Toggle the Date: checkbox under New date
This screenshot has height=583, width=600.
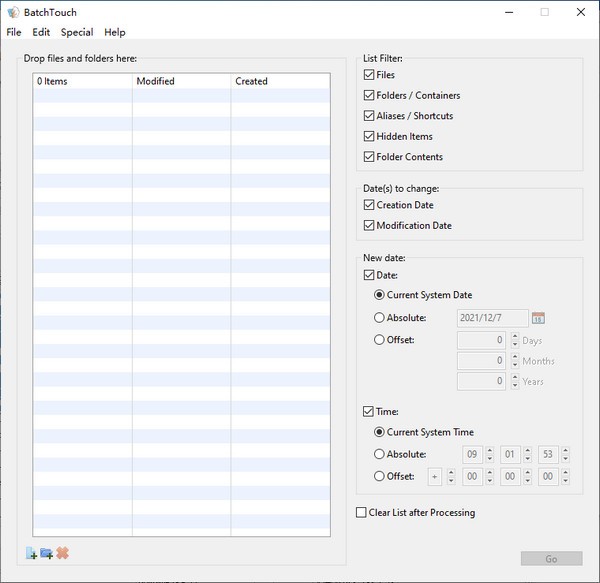369,275
